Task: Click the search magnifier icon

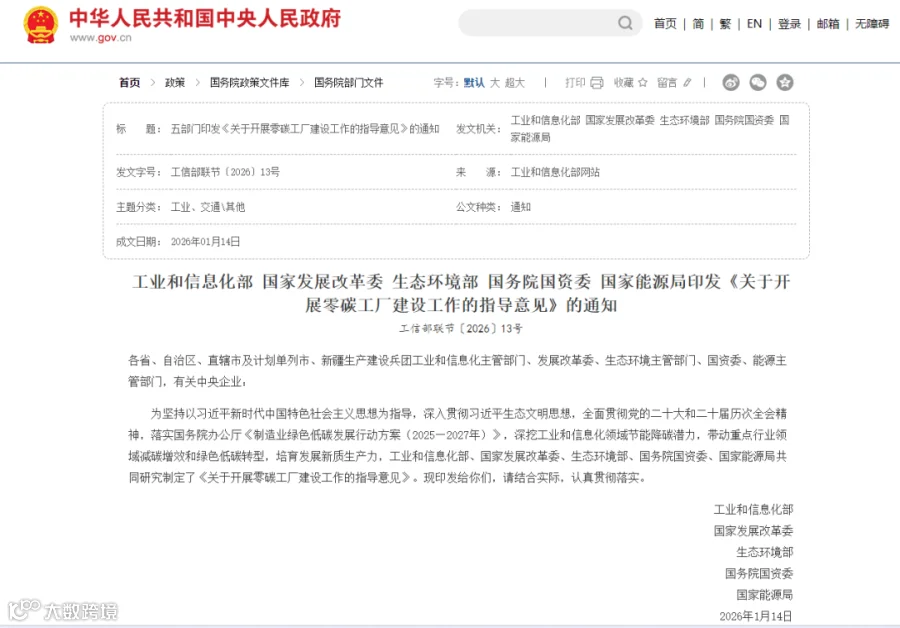Action: [x=625, y=23]
